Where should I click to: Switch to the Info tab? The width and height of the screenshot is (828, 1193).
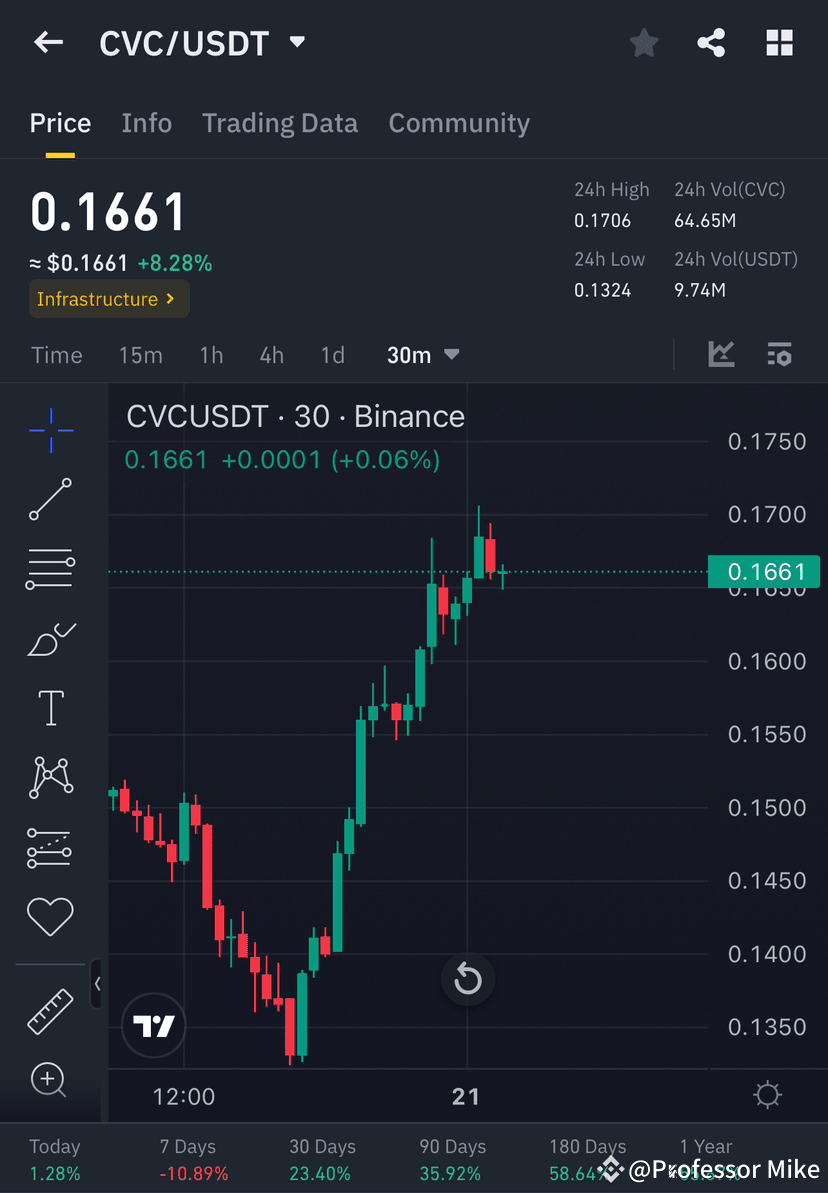[146, 122]
